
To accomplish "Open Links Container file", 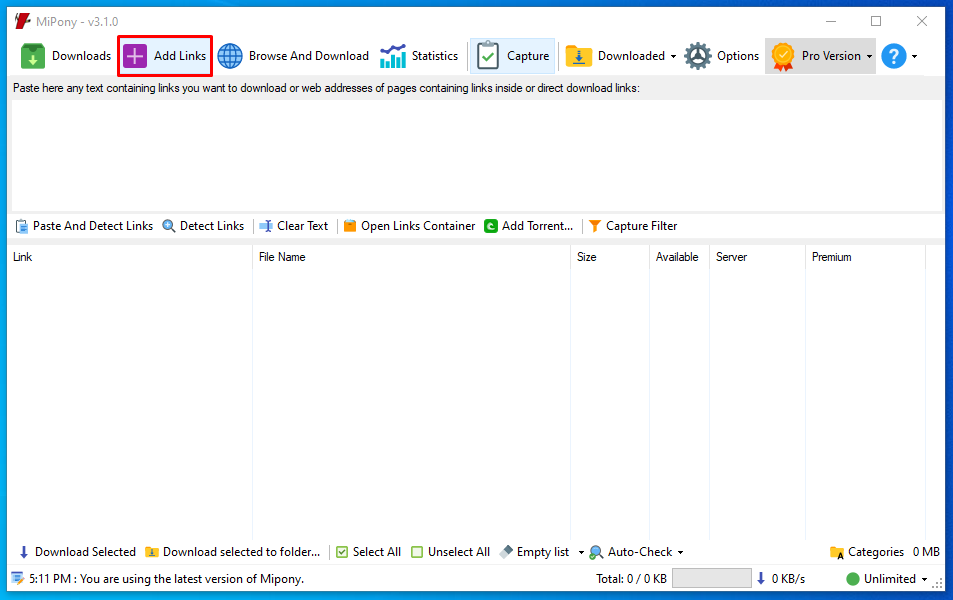I will click(x=409, y=226).
